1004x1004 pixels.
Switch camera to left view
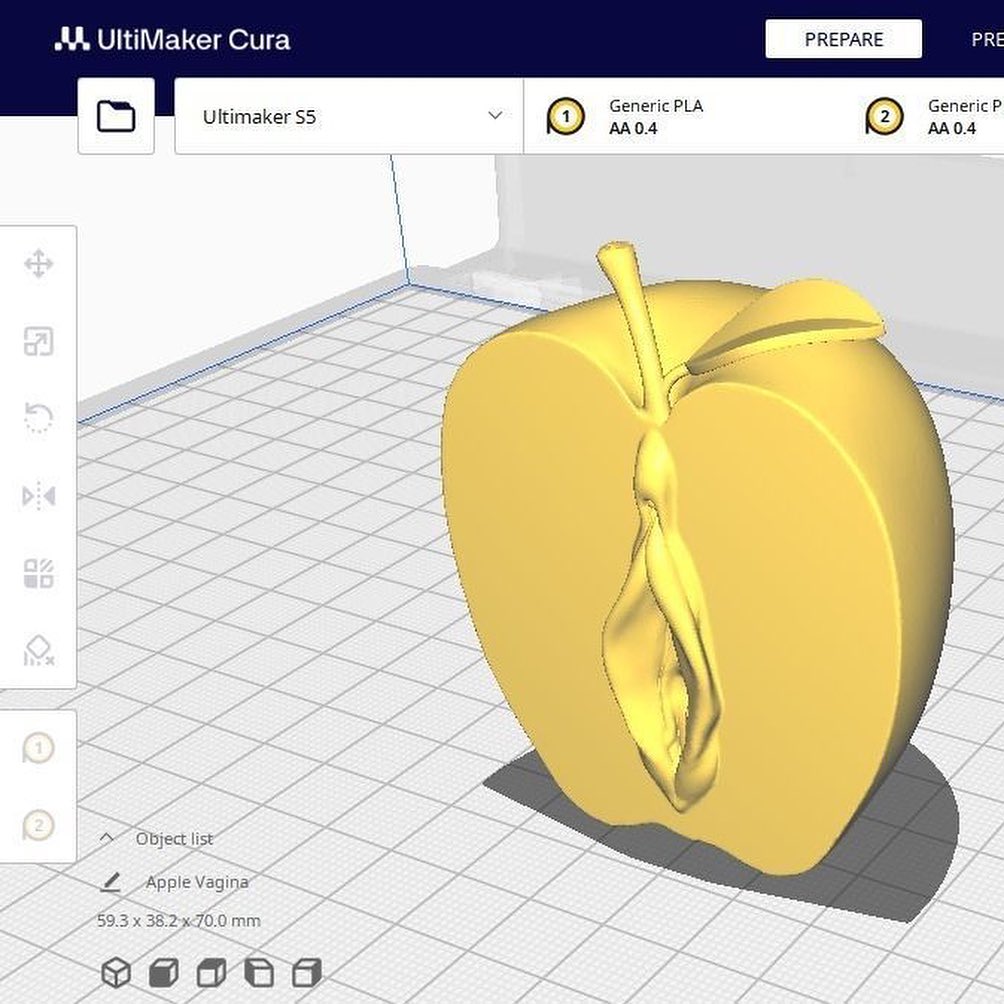[259, 972]
